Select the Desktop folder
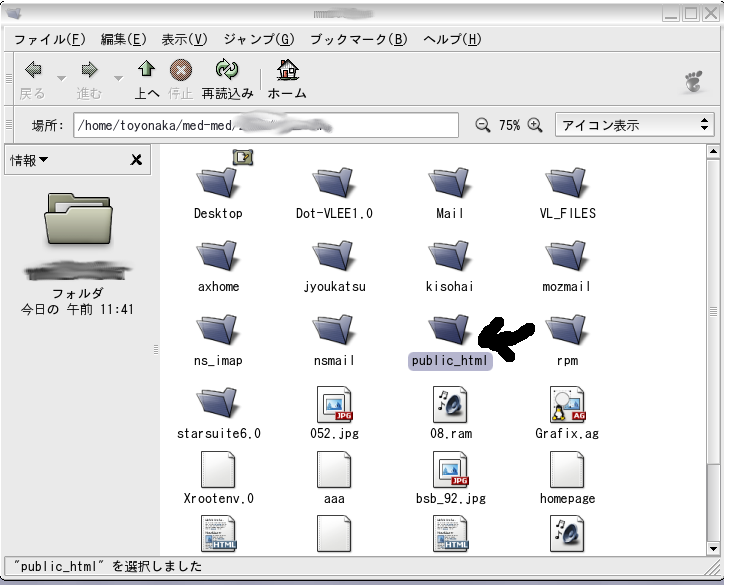This screenshot has width=733, height=588. [x=218, y=182]
